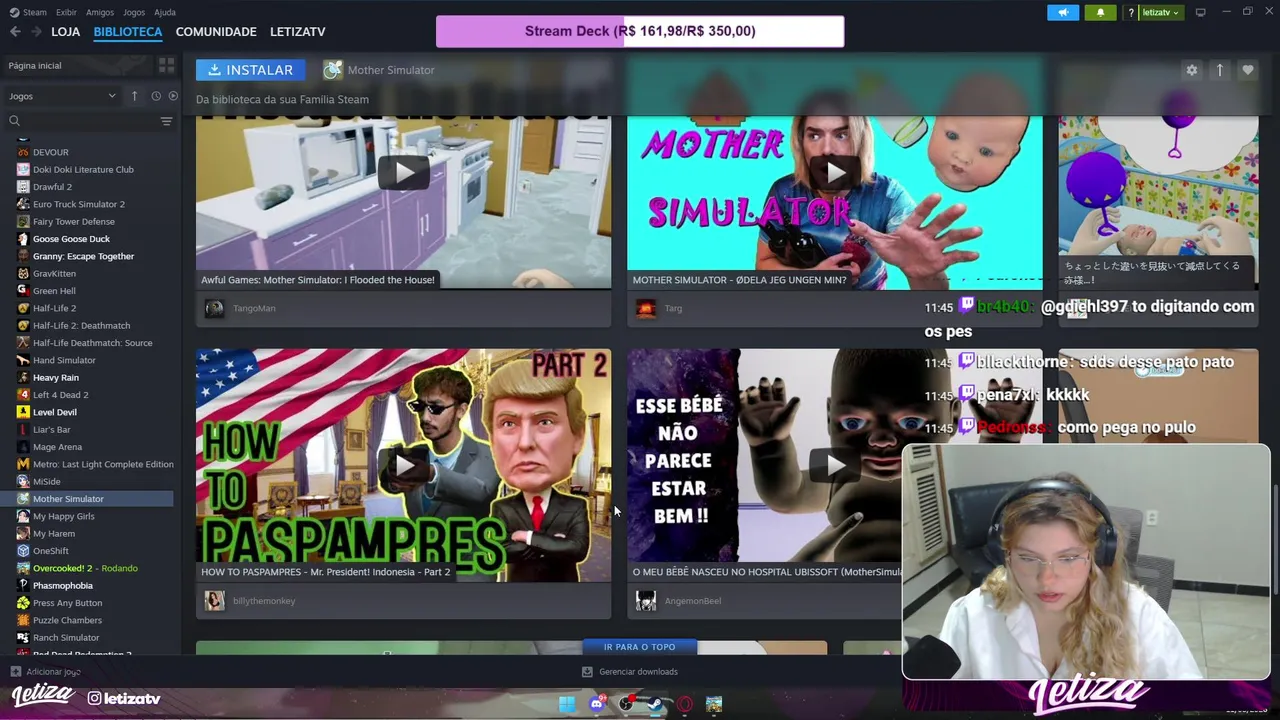Go back with the left arrow
1280x720 pixels.
tap(15, 31)
